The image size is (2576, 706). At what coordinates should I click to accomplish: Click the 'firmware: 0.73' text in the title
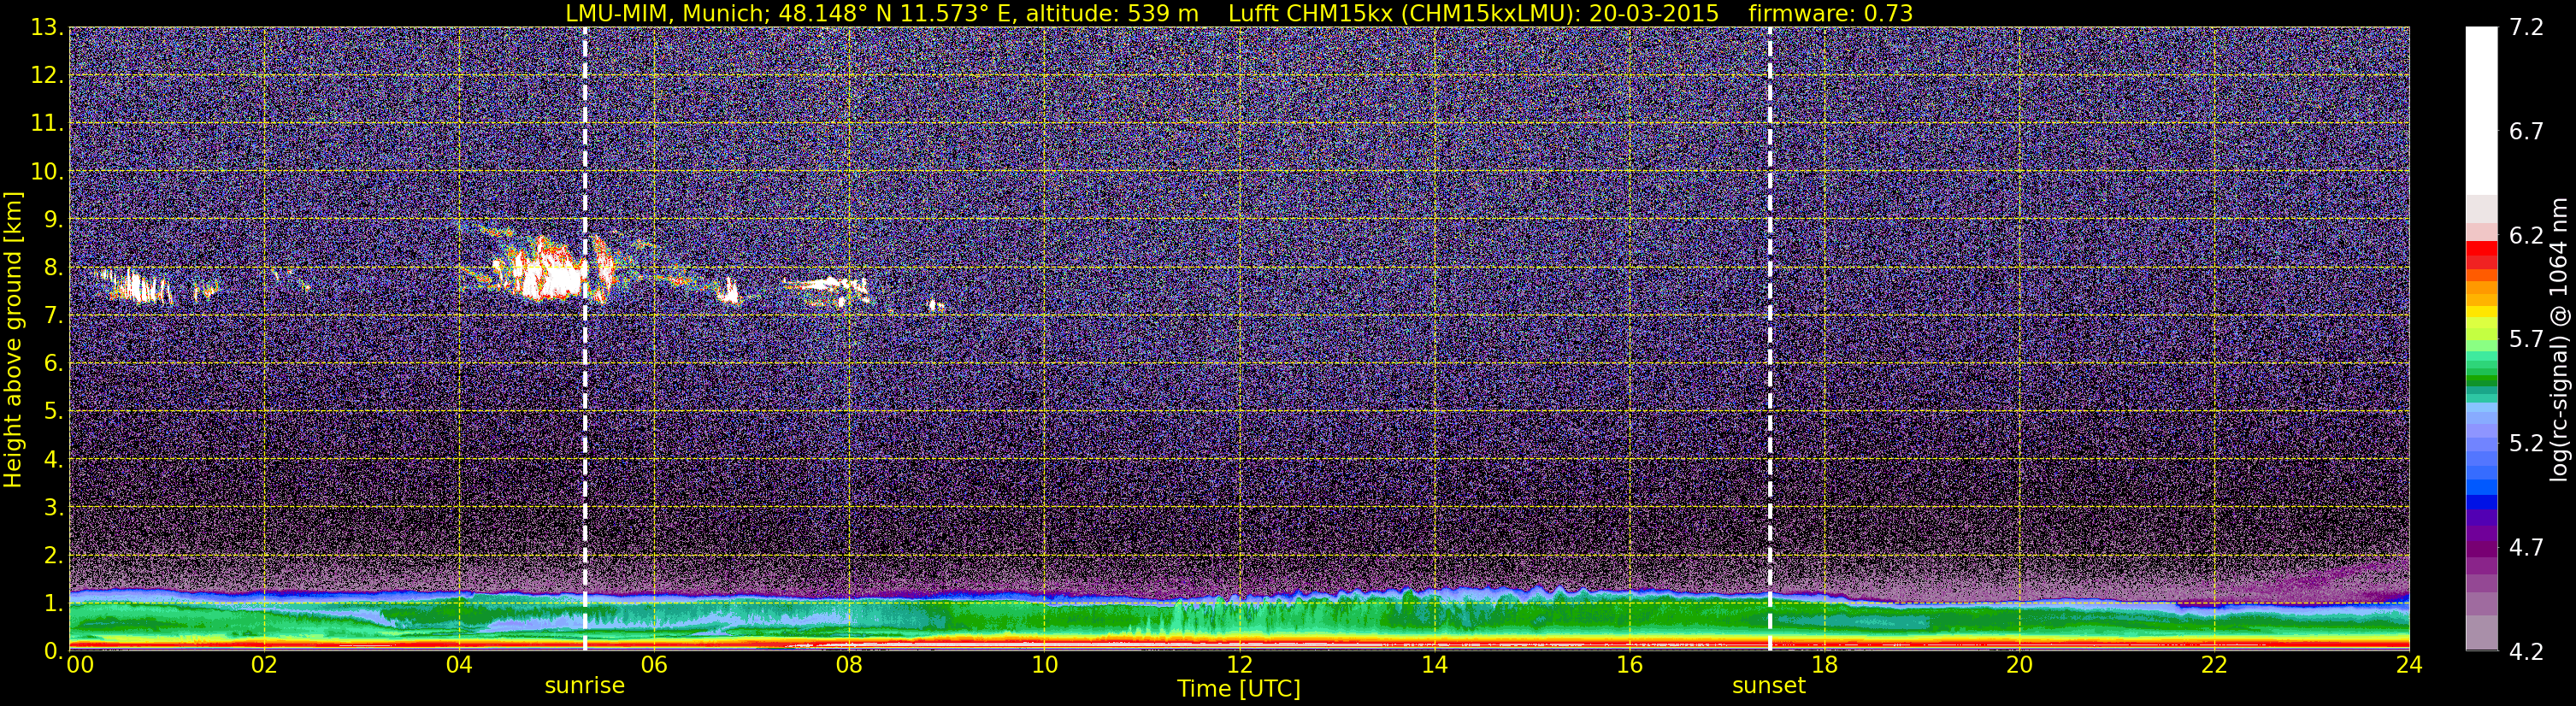click(1830, 14)
